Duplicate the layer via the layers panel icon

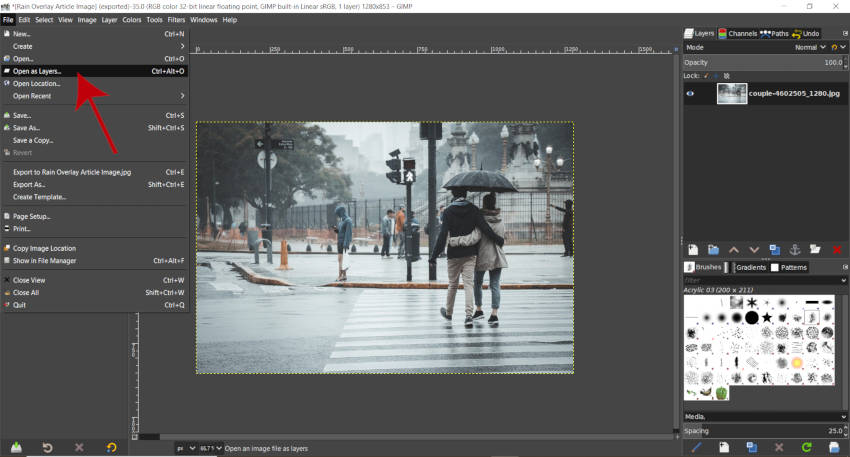[x=775, y=249]
